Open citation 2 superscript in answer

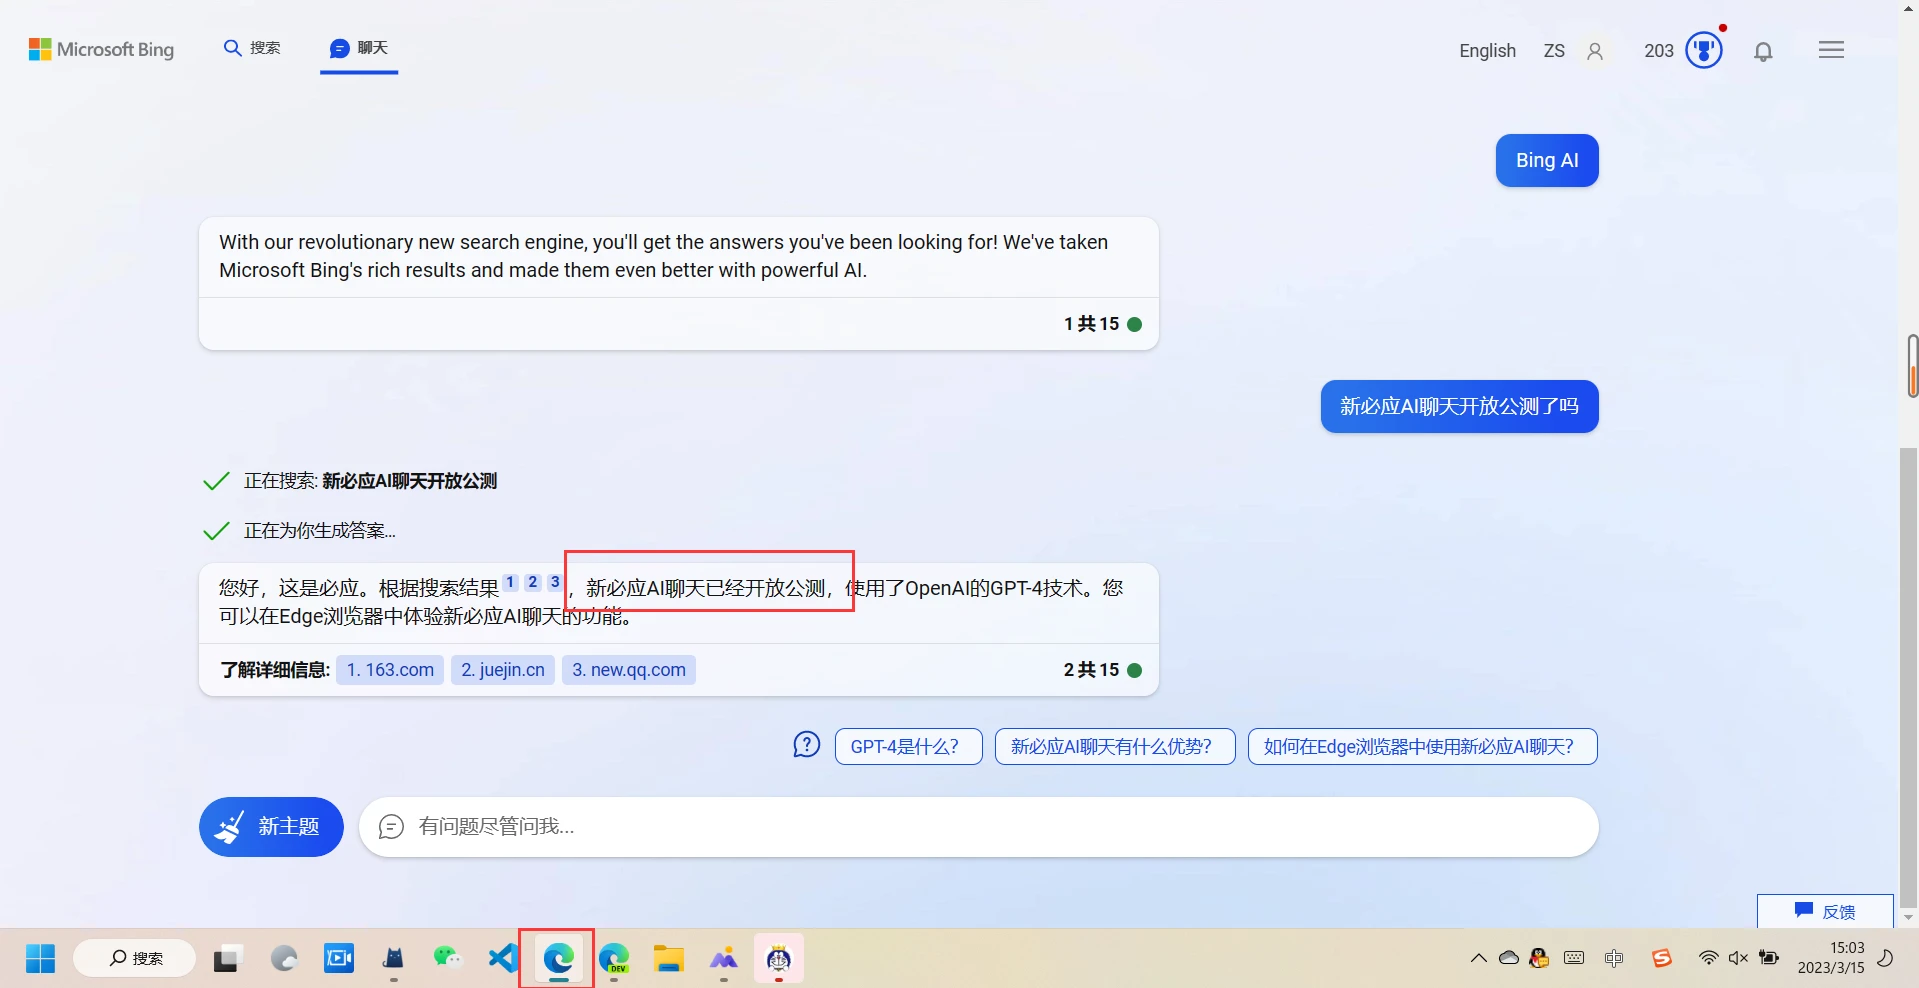(x=533, y=582)
